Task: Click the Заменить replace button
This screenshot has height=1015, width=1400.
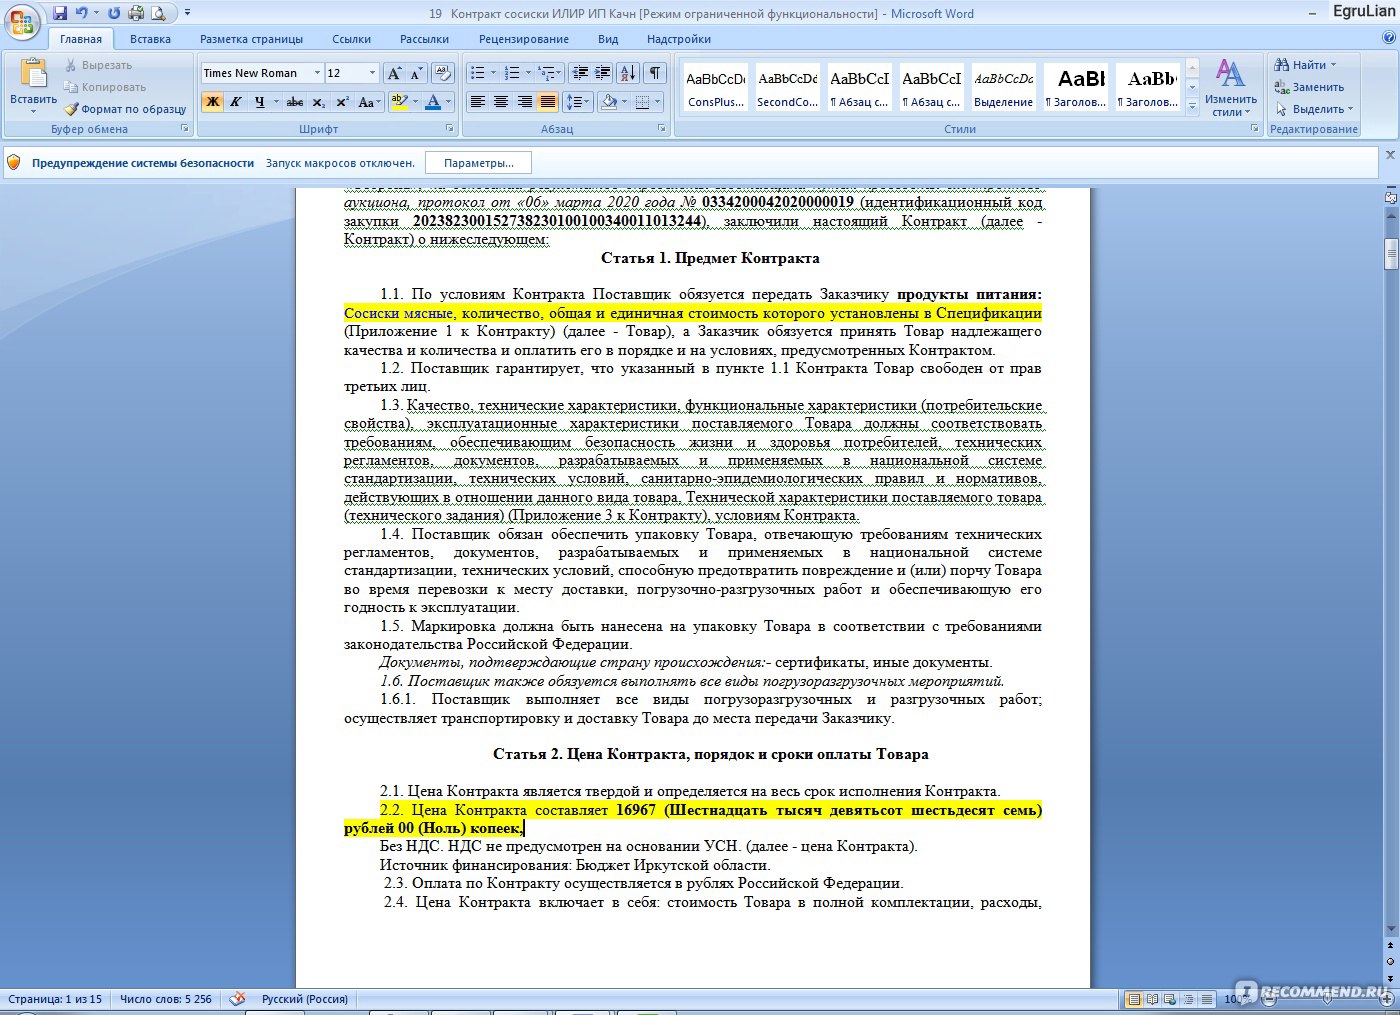Action: click(x=1309, y=87)
